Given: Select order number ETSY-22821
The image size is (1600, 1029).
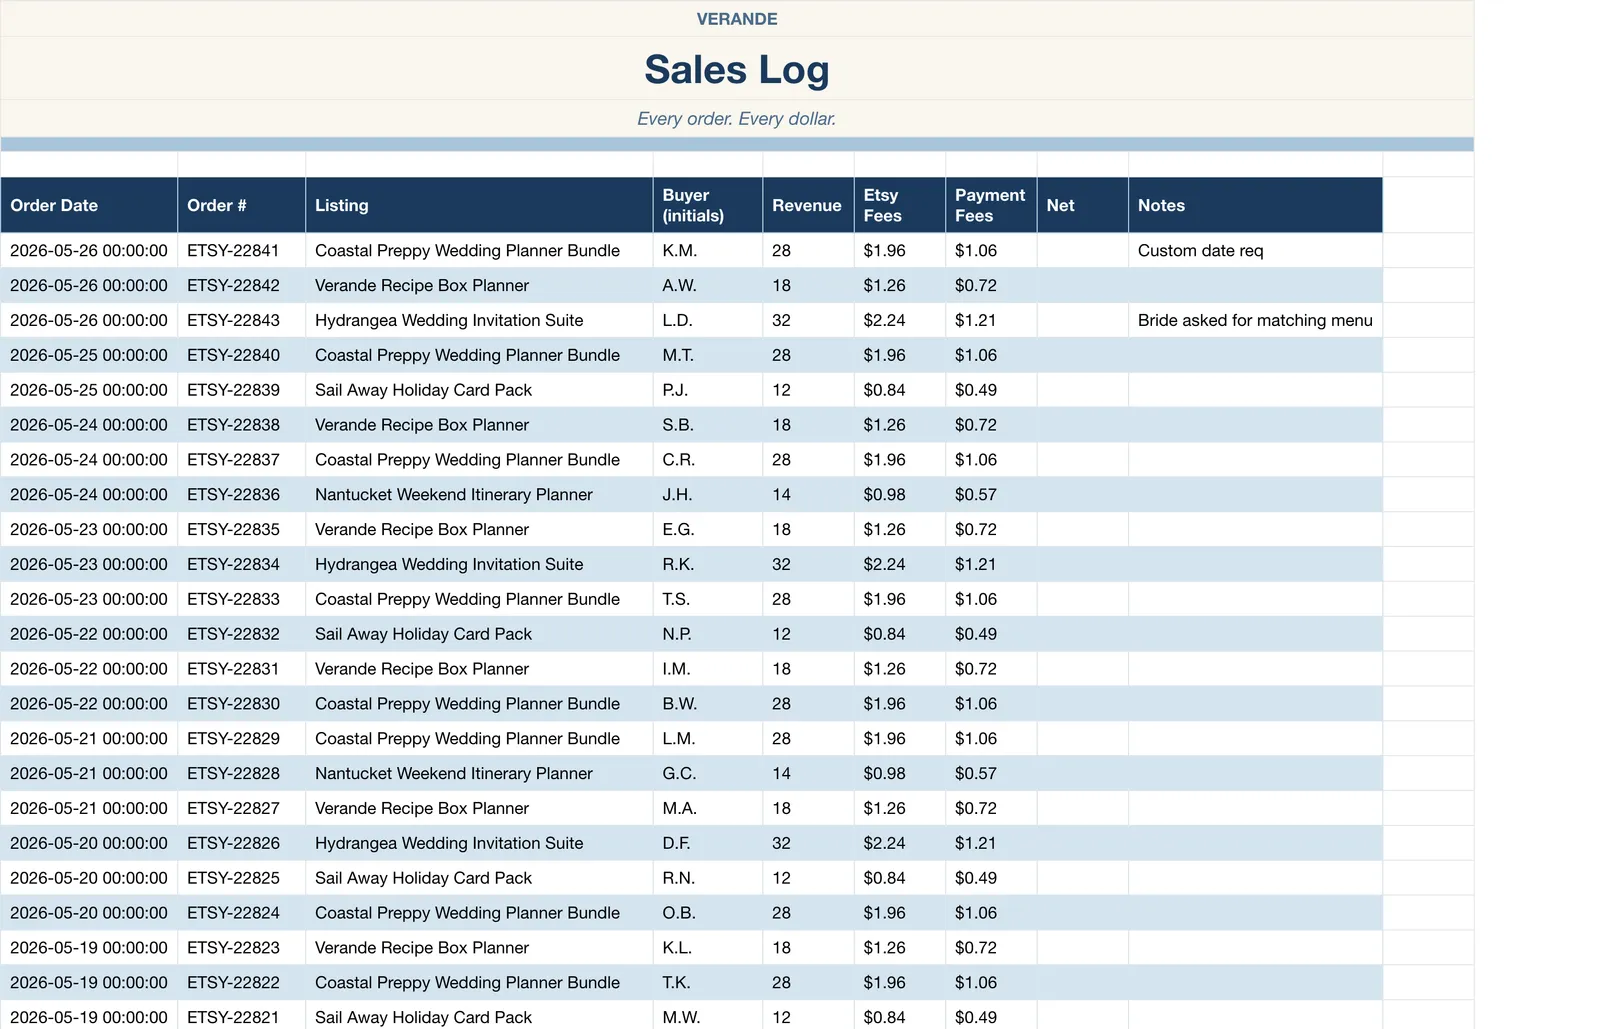Looking at the screenshot, I should click(242, 1015).
